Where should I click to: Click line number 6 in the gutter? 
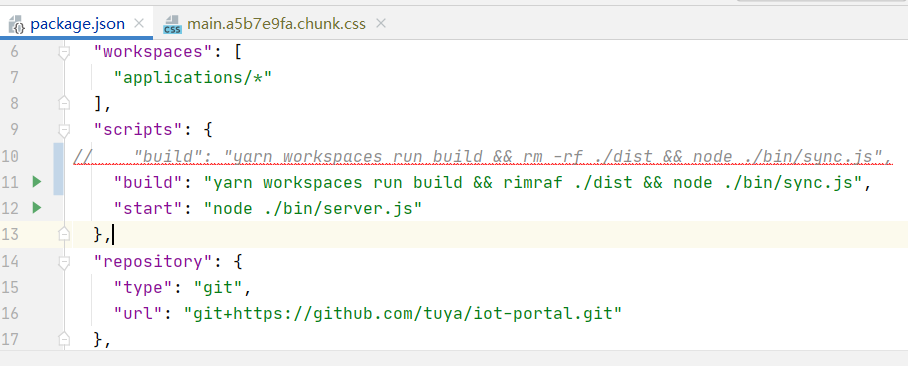14,52
